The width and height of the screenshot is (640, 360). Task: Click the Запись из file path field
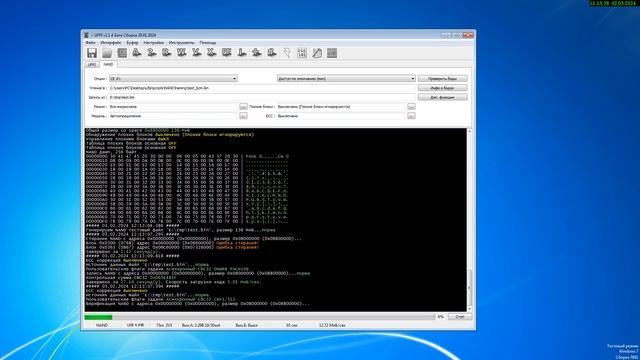point(262,97)
